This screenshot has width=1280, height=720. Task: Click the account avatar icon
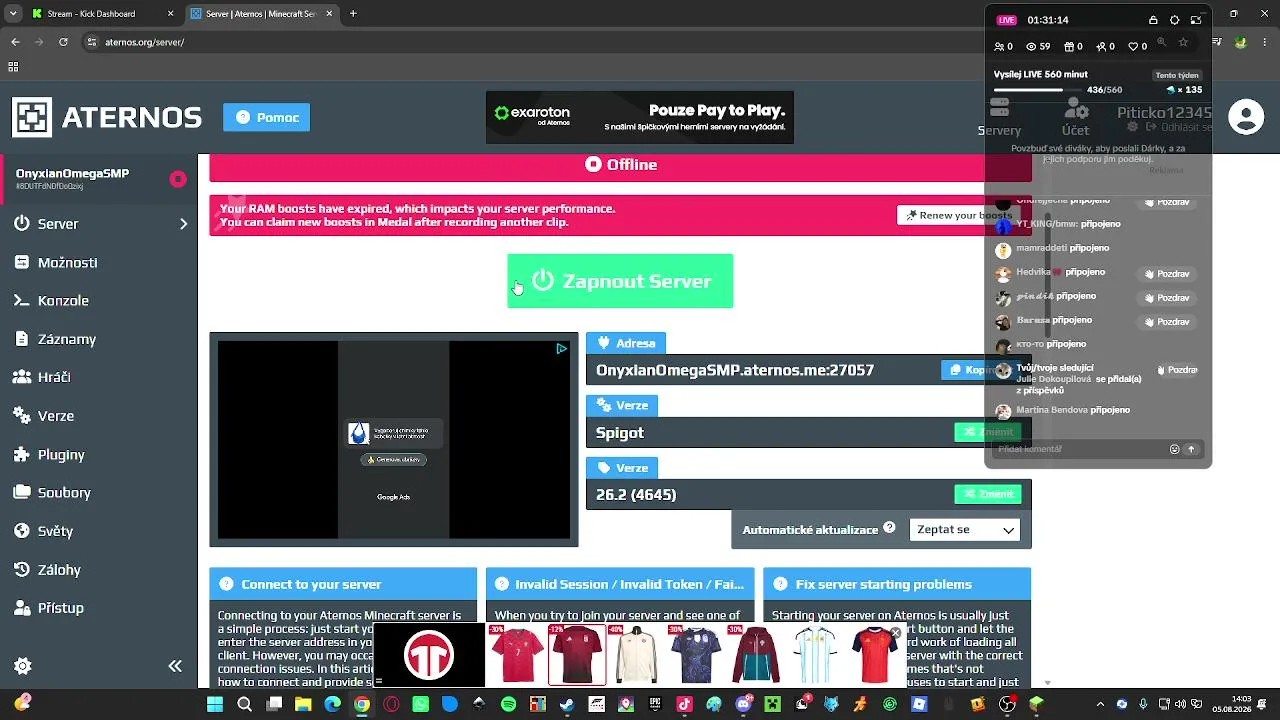click(x=1246, y=117)
